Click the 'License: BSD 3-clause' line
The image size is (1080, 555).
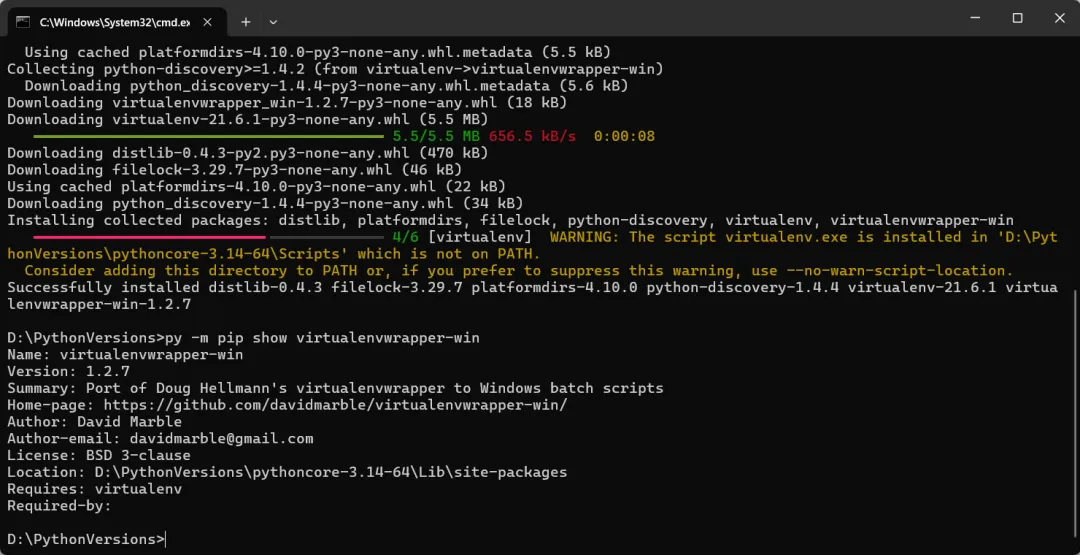[98, 455]
